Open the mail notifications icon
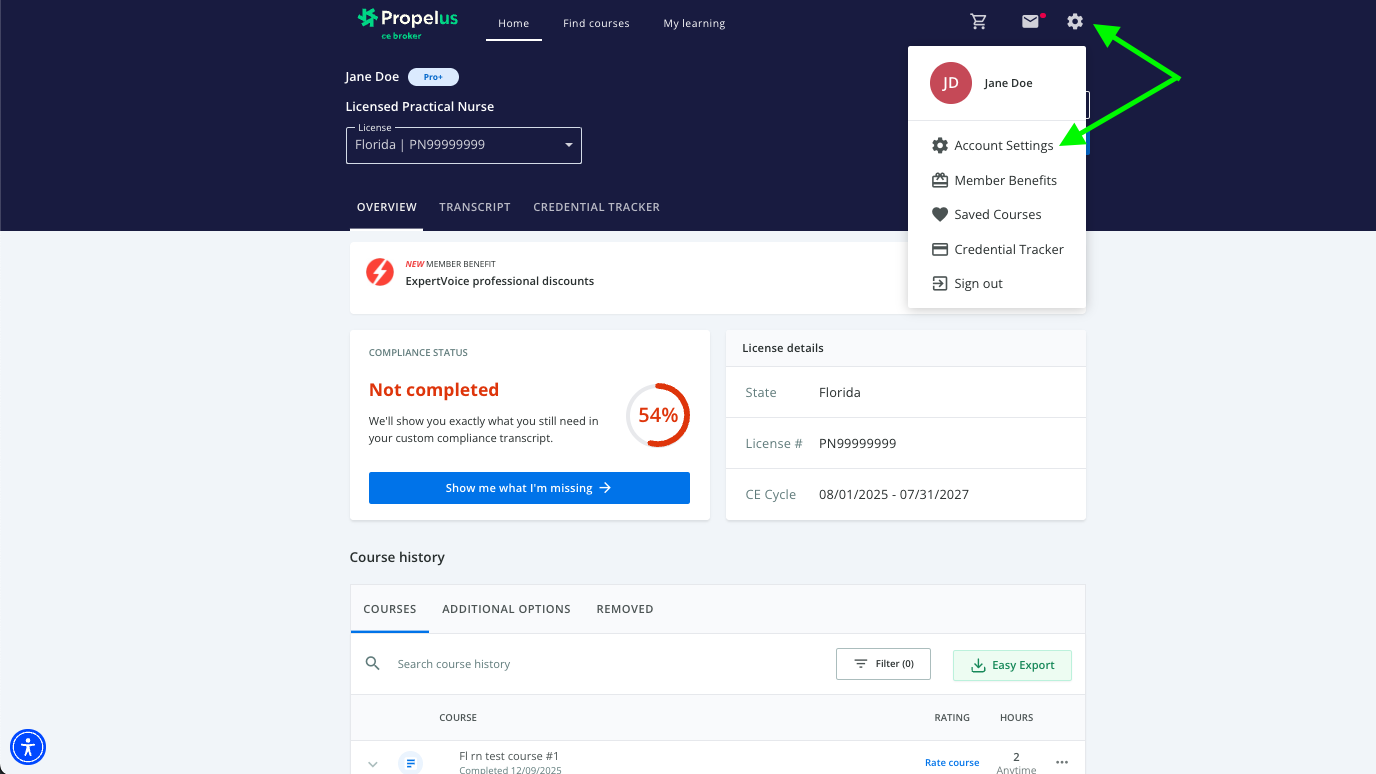 coord(1030,22)
